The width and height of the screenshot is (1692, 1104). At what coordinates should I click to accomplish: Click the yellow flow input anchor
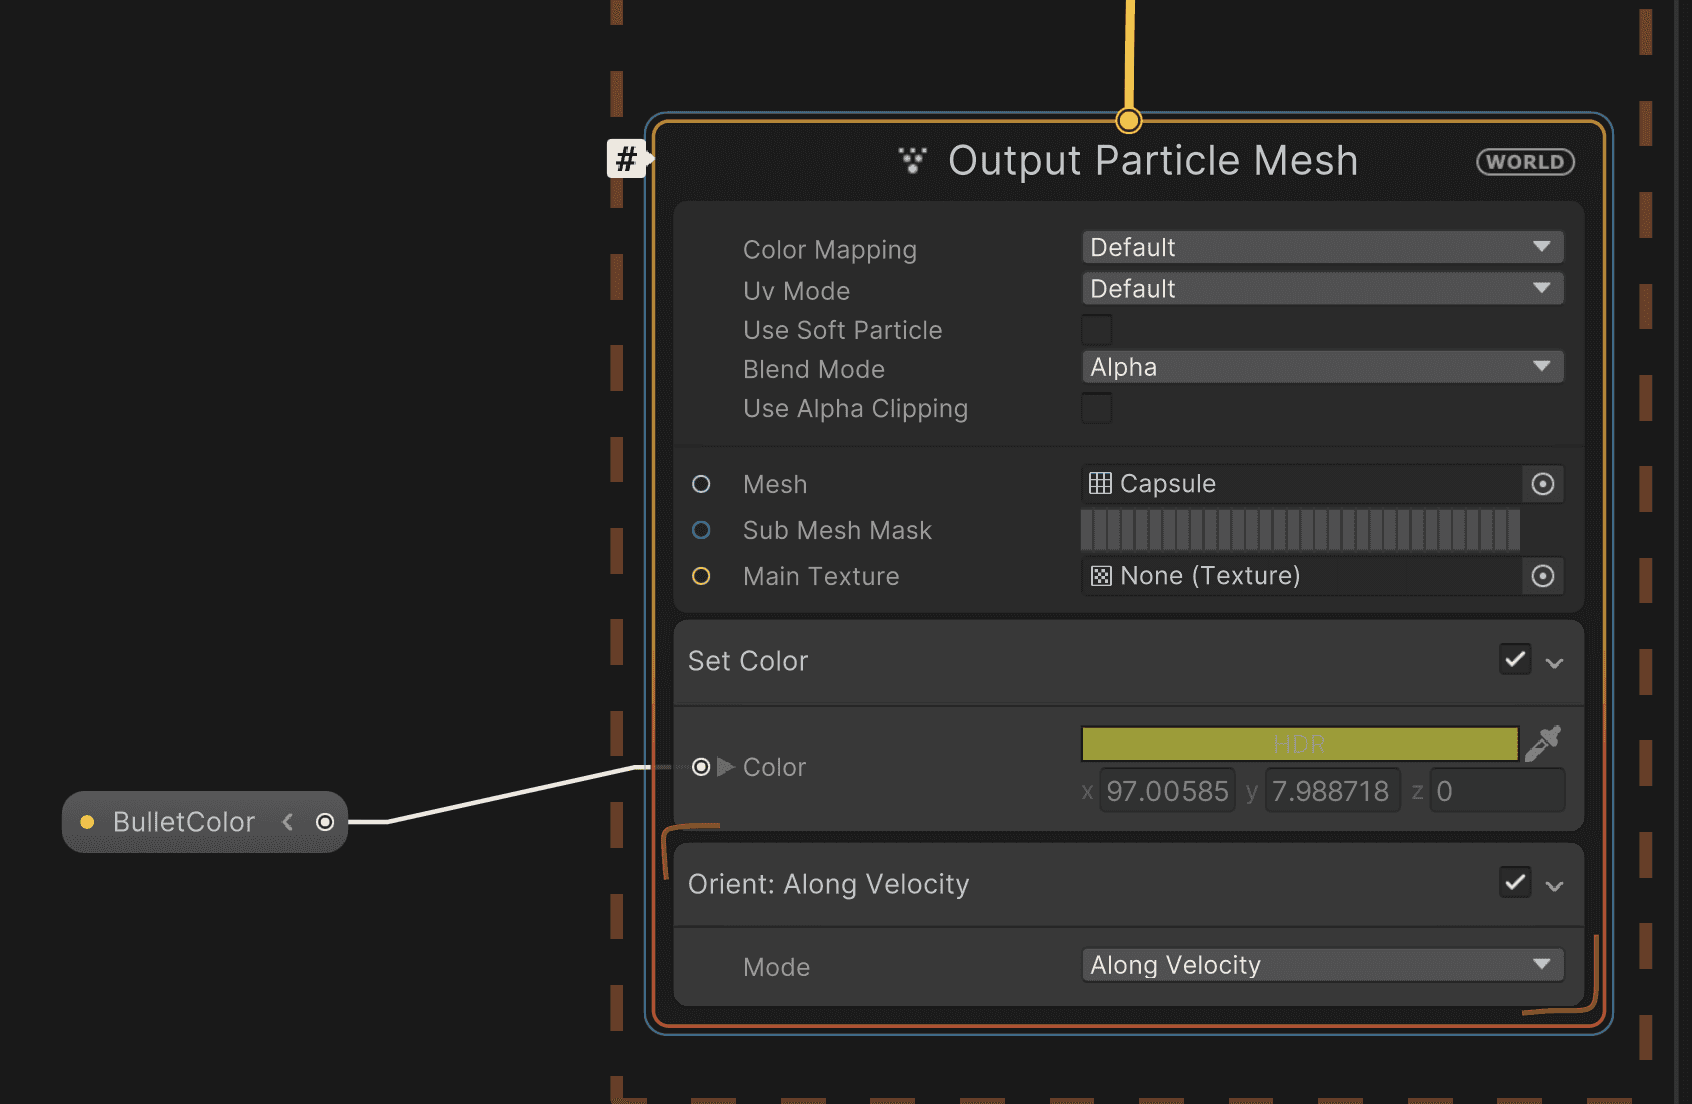tap(1129, 121)
